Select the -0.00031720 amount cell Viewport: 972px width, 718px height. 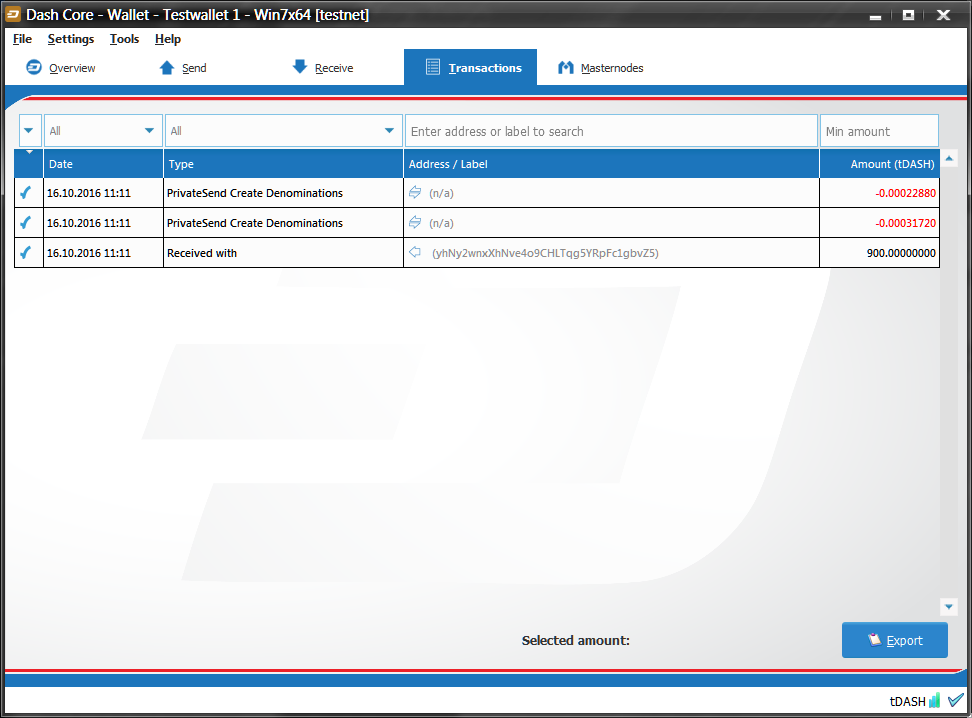tap(880, 223)
